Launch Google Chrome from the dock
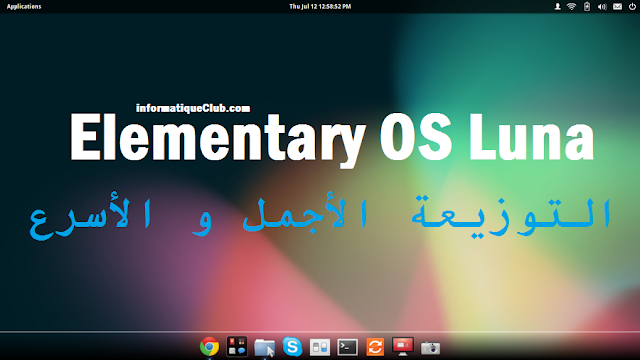 (209, 347)
